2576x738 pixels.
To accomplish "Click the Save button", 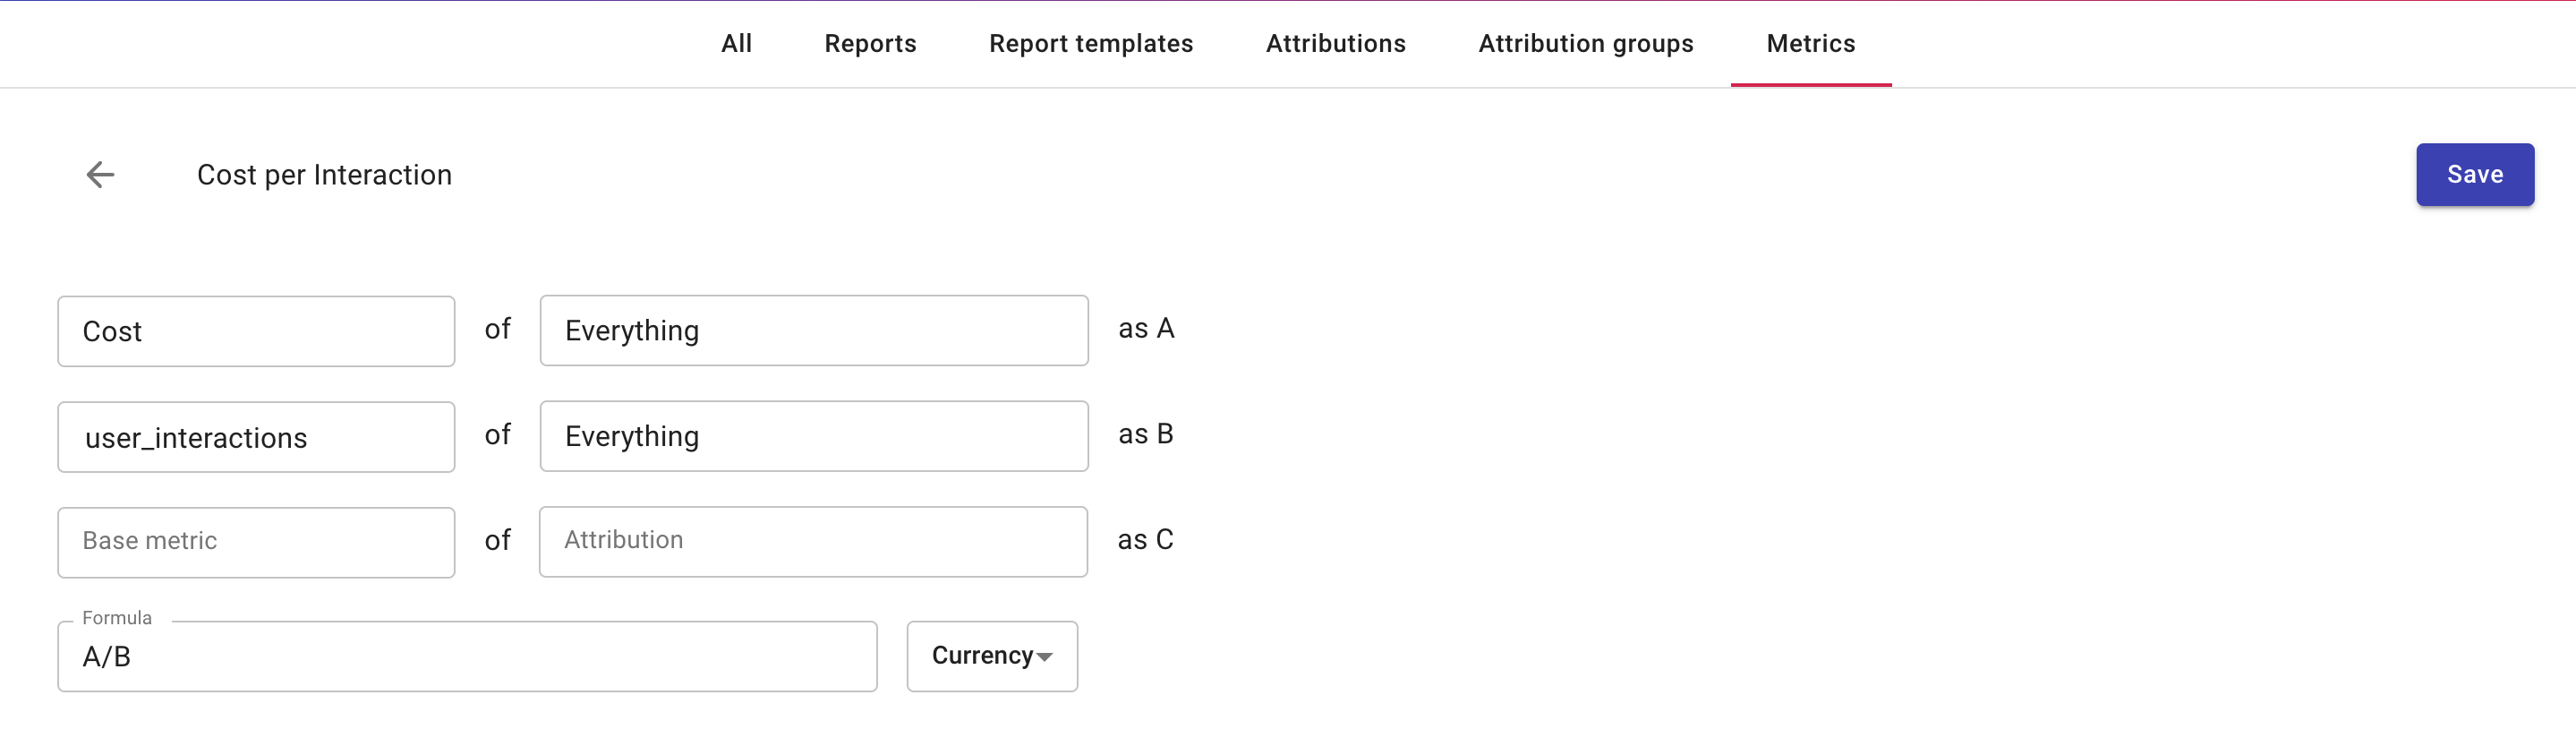I will (x=2474, y=175).
